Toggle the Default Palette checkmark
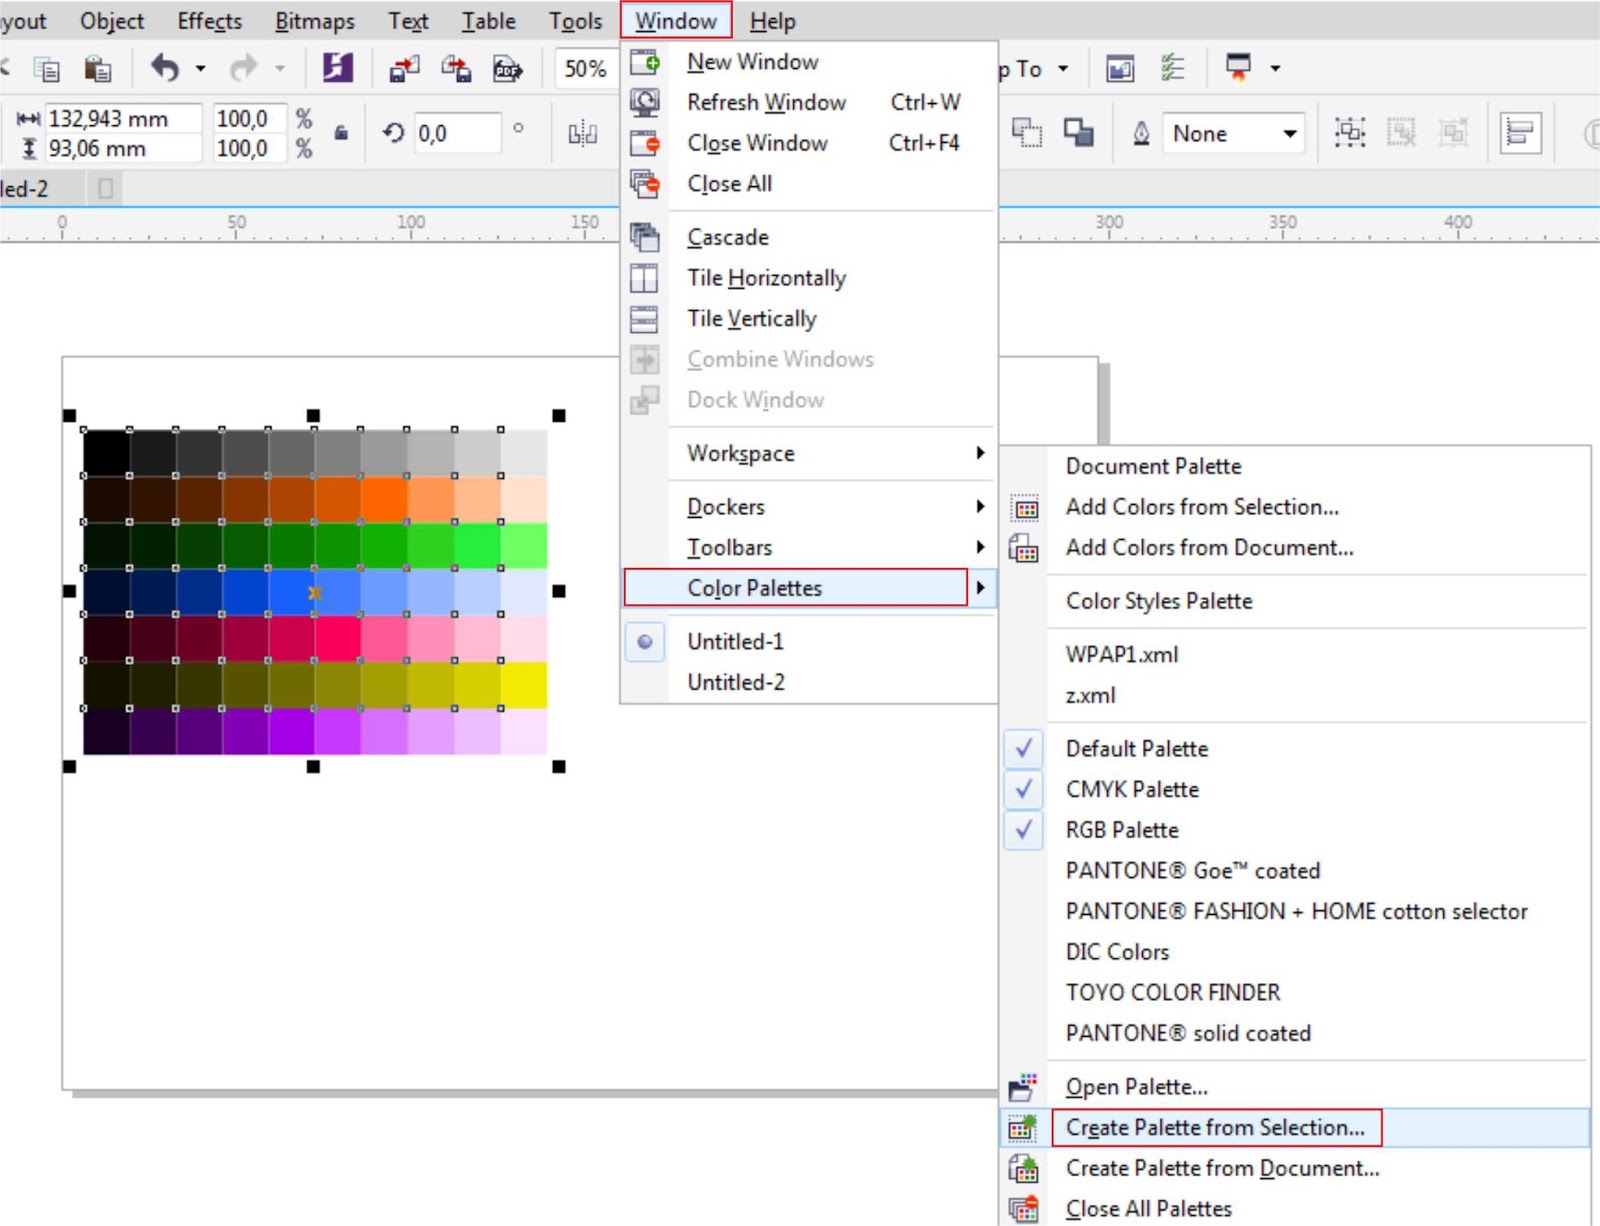 pos(1024,748)
